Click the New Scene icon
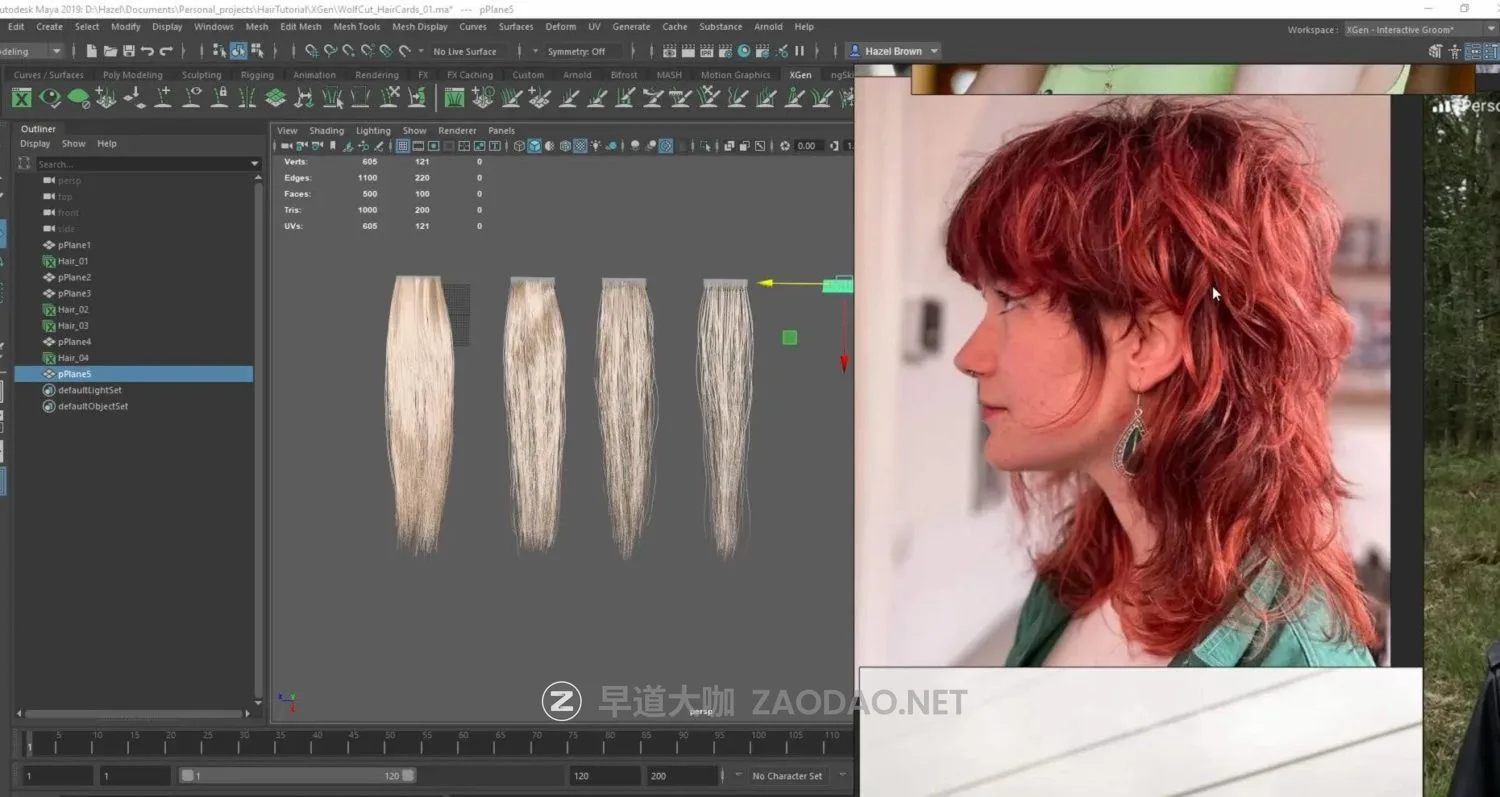The width and height of the screenshot is (1500, 797). 92,51
